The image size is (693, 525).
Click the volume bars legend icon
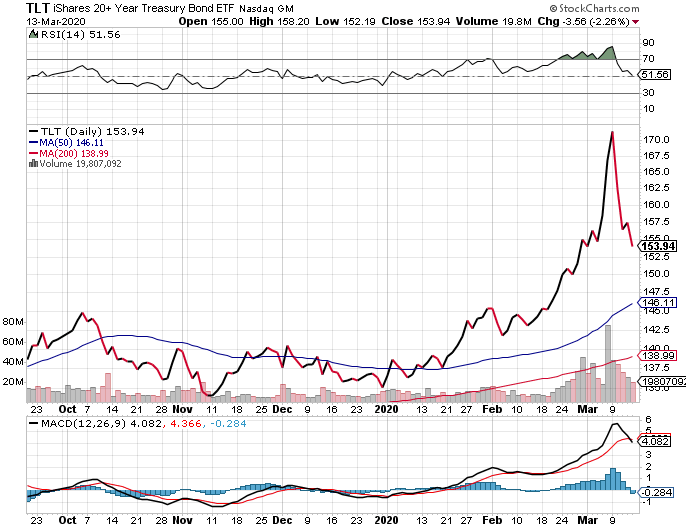click(33, 164)
